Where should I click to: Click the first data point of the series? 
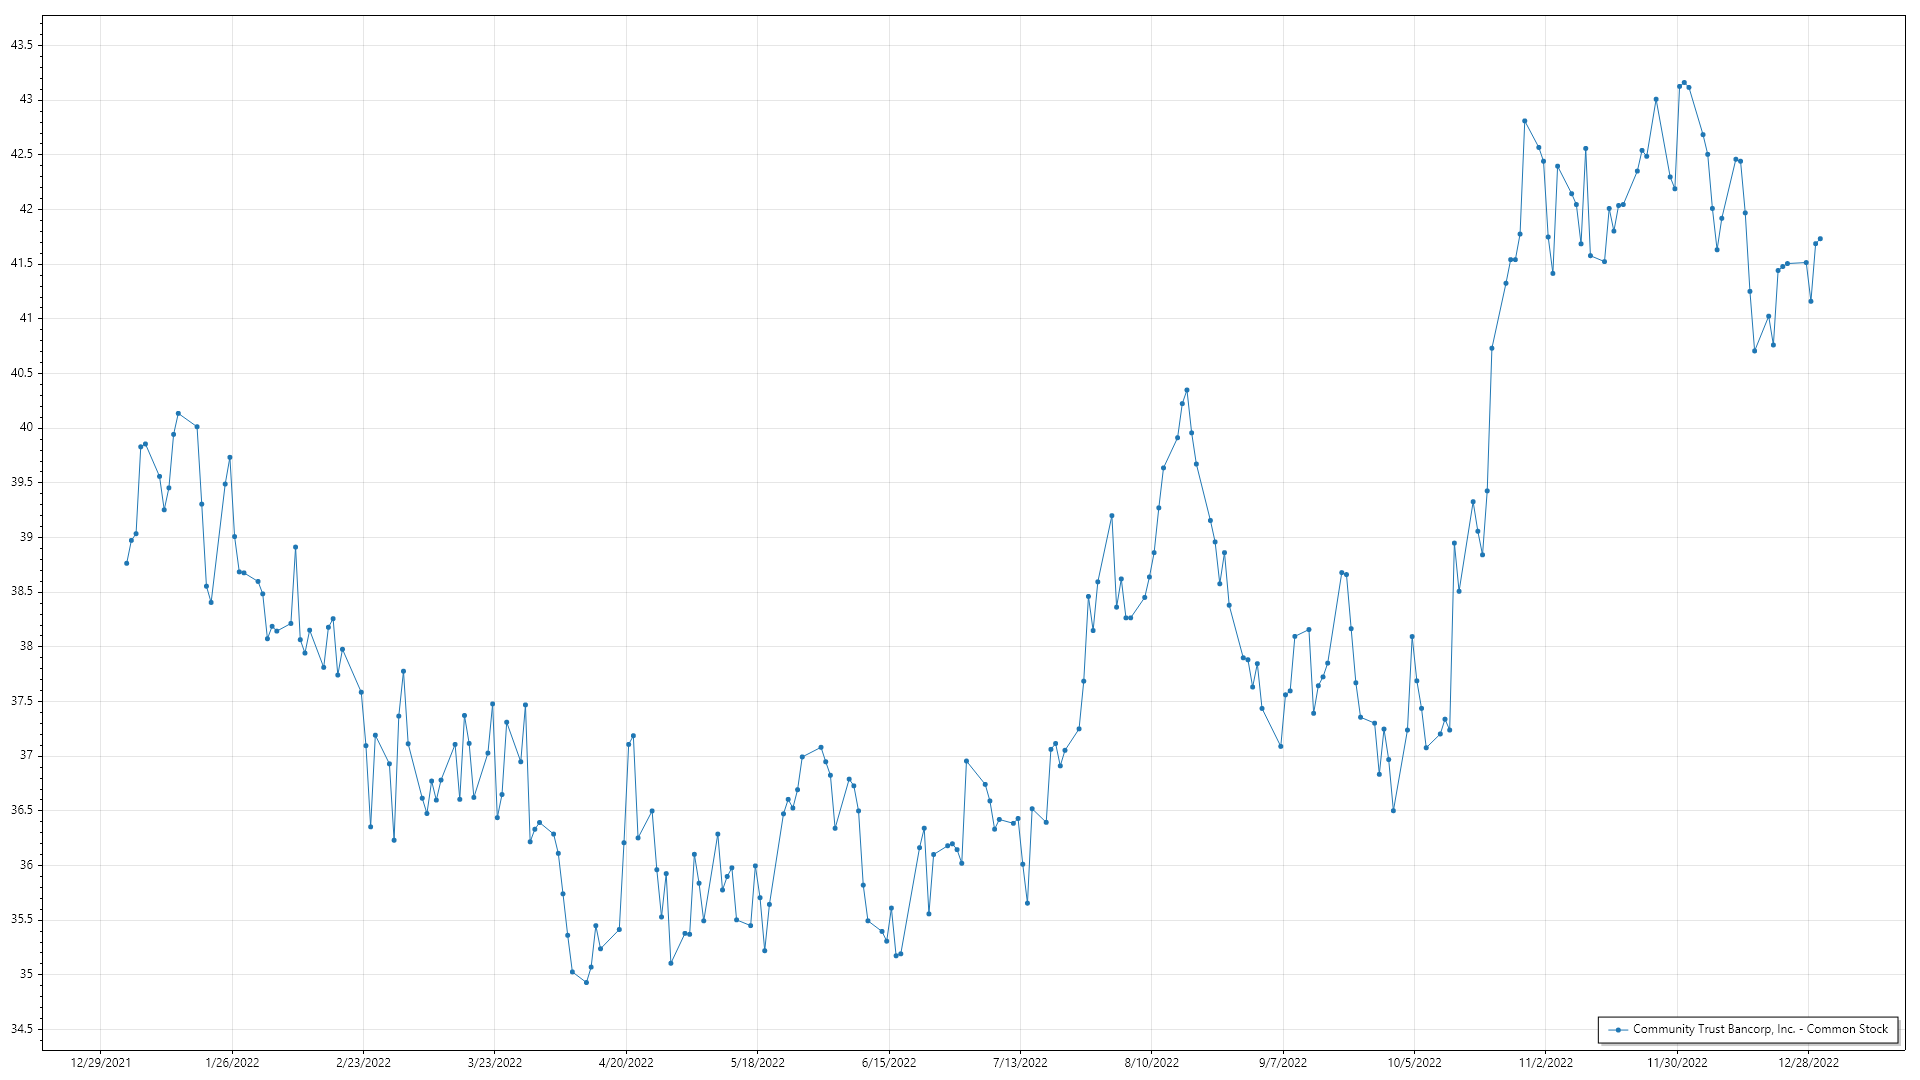click(126, 563)
